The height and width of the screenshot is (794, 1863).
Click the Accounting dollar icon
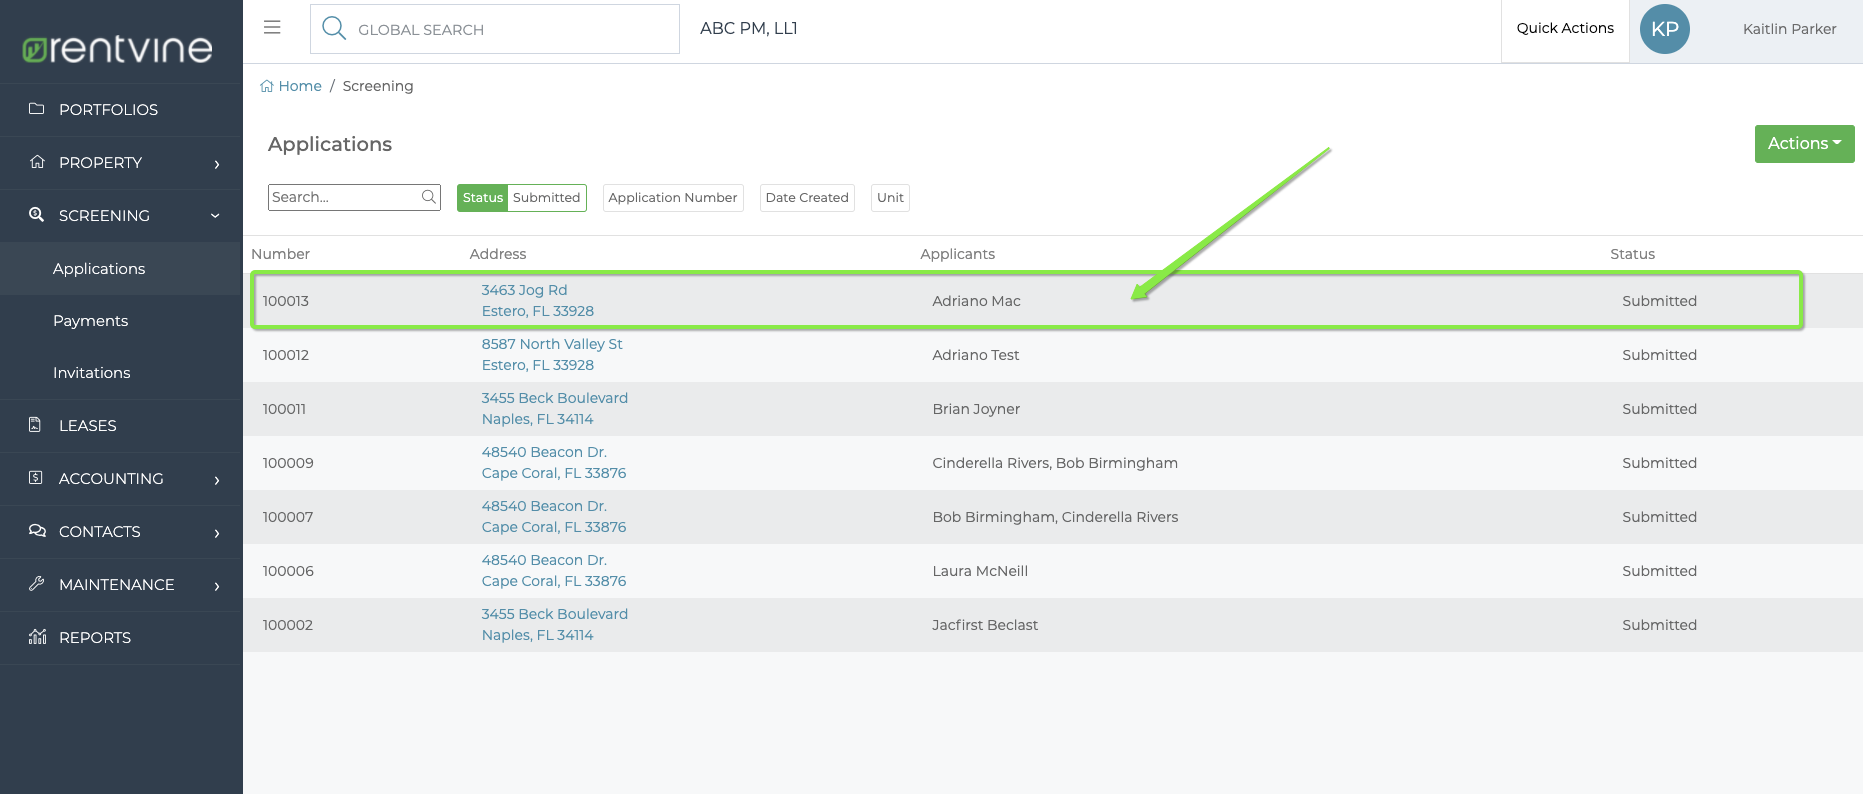pos(36,478)
